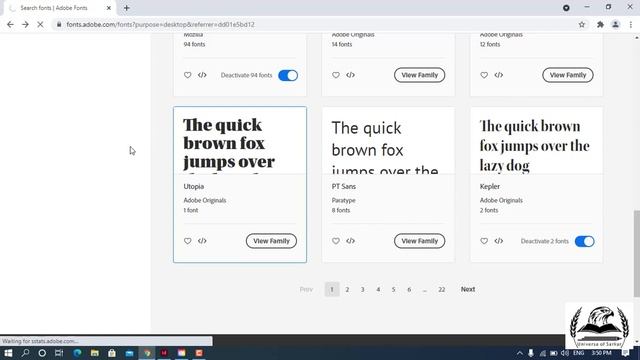640x360 pixels.
Task: Show hidden system tray icons
Action: coord(520,353)
